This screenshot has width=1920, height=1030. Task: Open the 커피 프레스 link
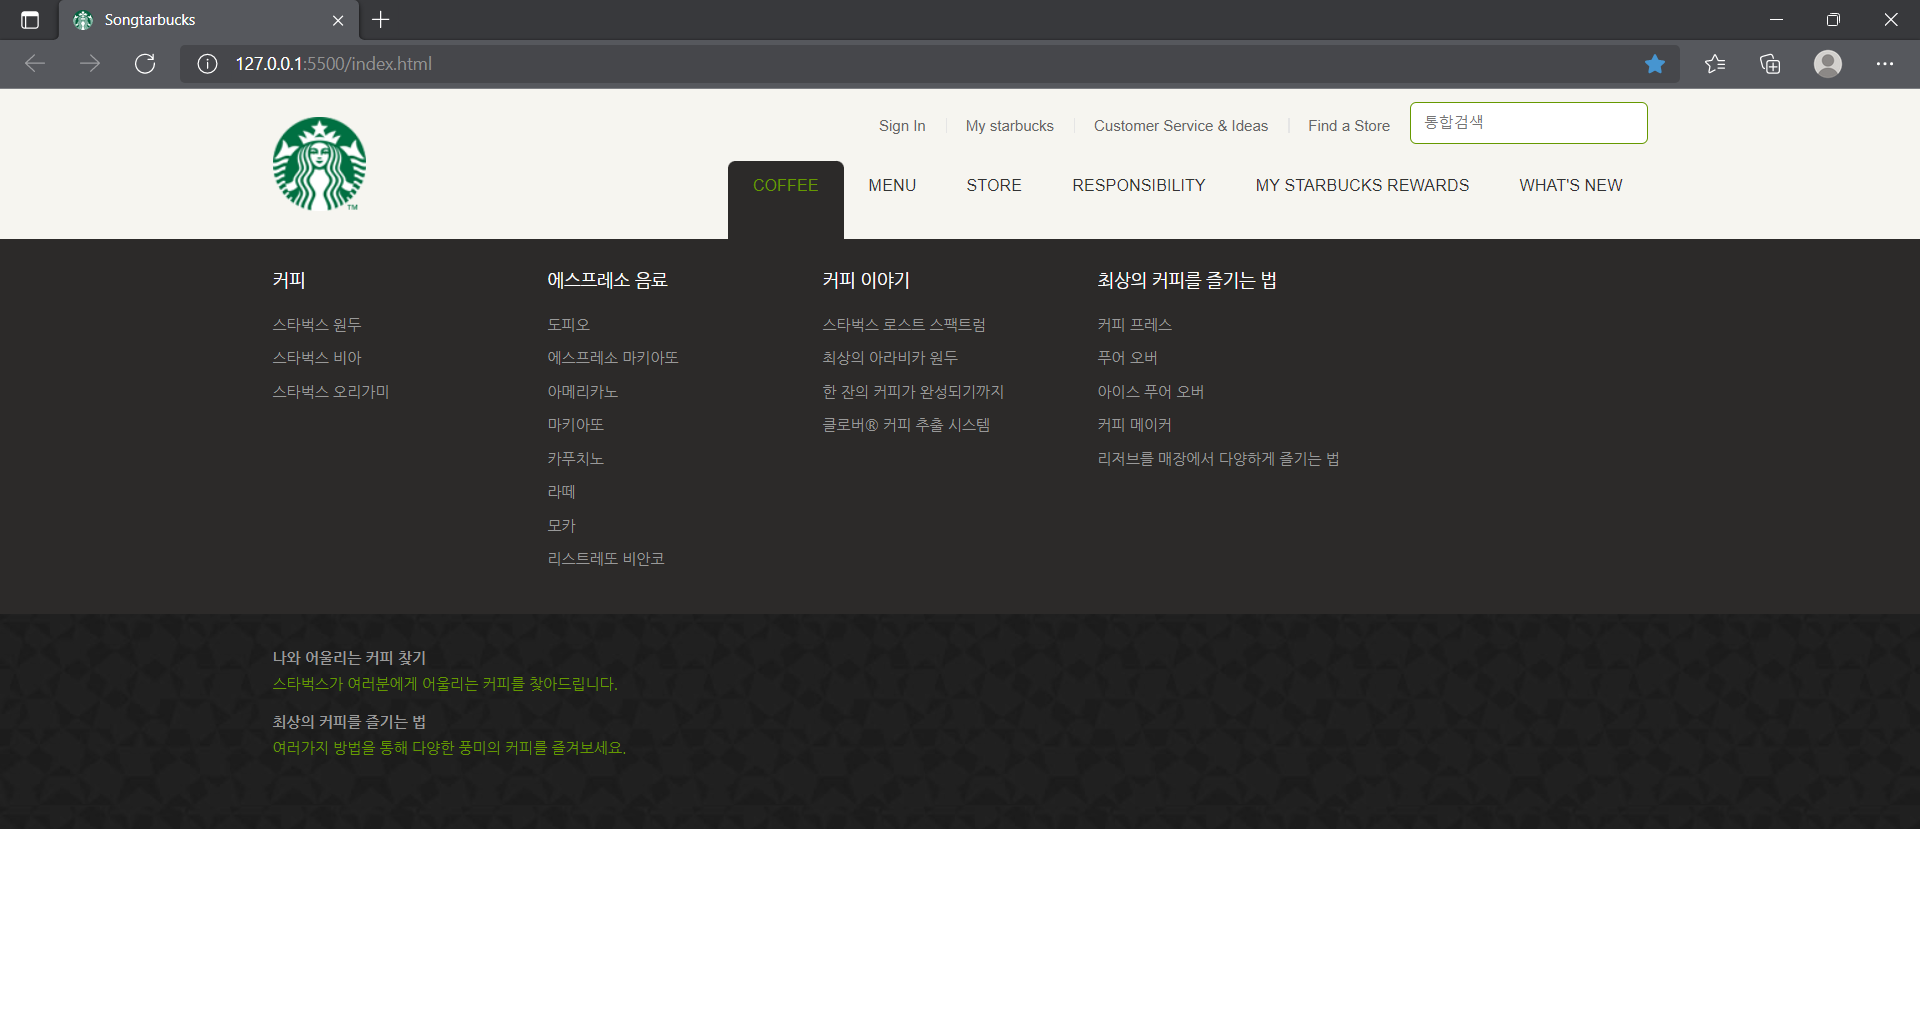click(x=1135, y=325)
